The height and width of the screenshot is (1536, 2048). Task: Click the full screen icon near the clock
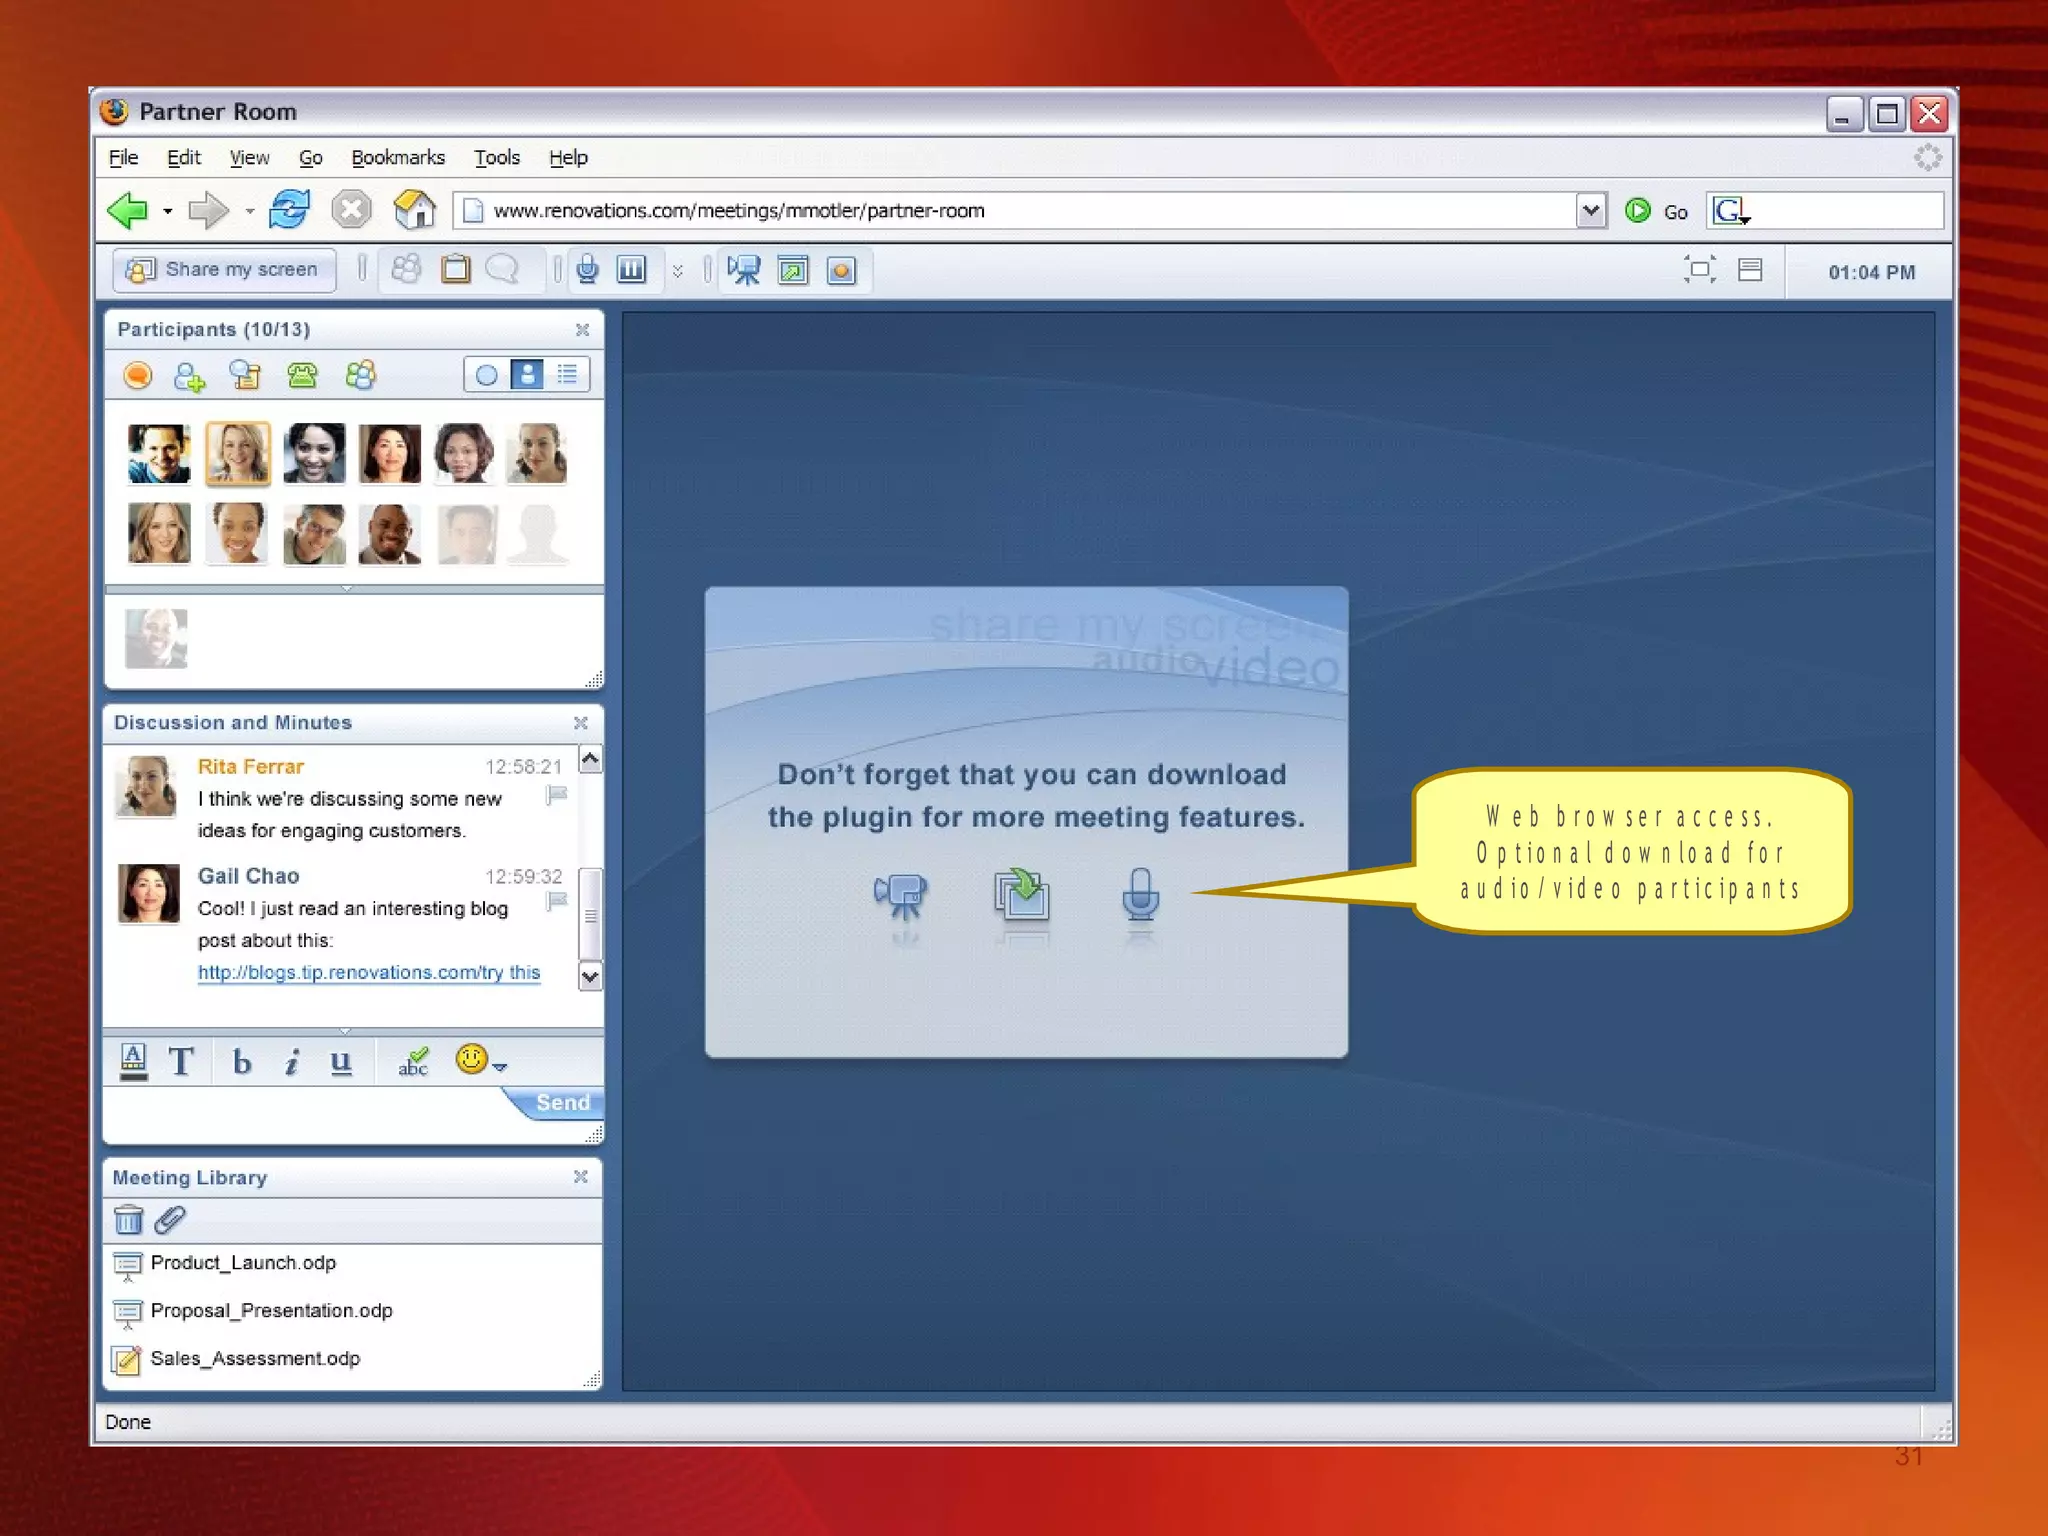1699,270
